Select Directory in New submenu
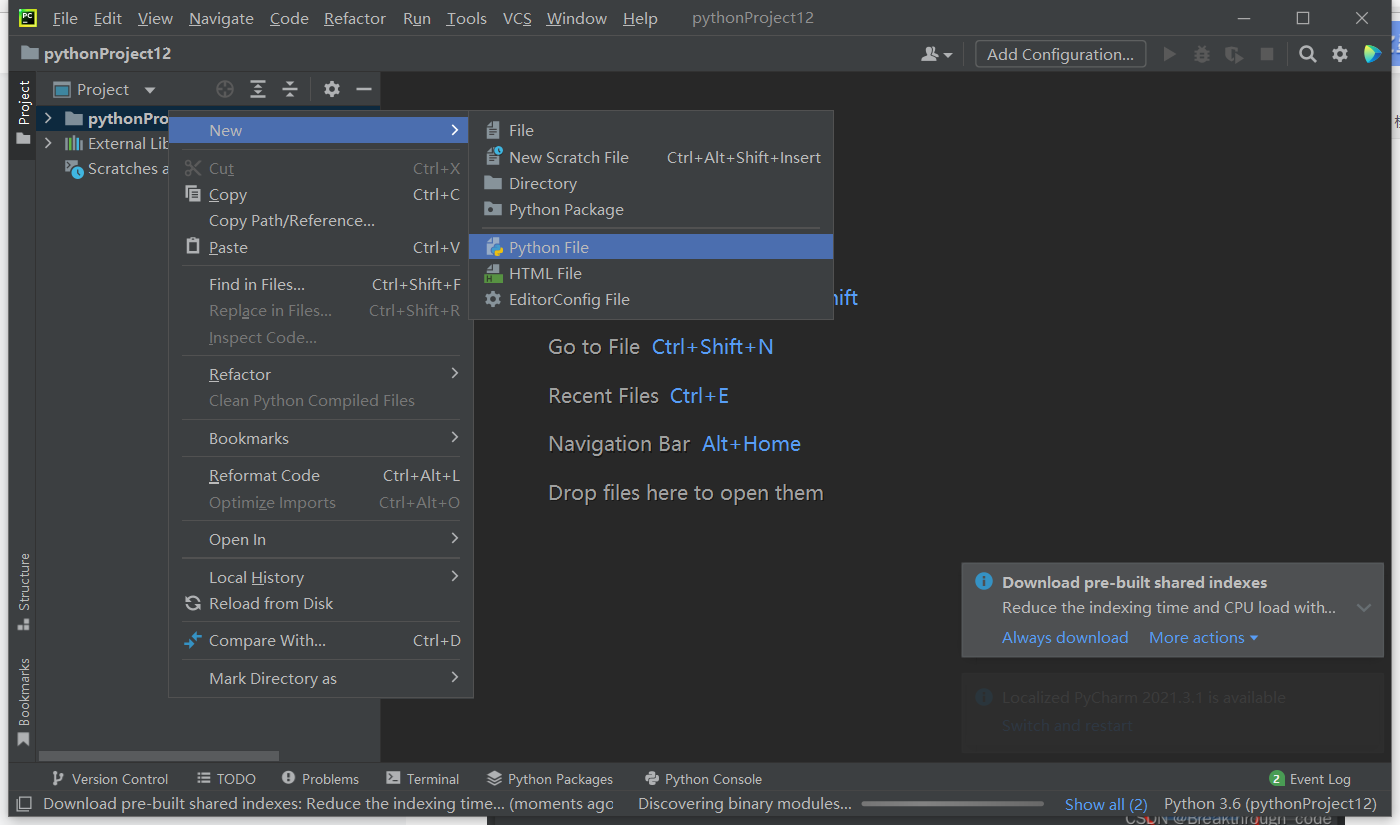 point(650,183)
